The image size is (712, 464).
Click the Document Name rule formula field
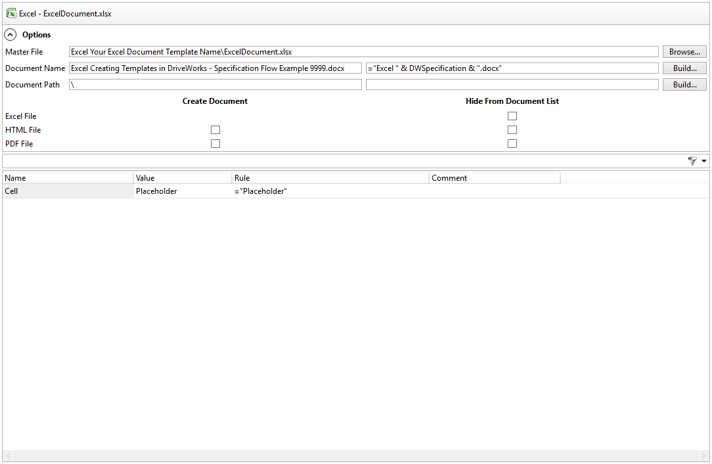click(511, 69)
